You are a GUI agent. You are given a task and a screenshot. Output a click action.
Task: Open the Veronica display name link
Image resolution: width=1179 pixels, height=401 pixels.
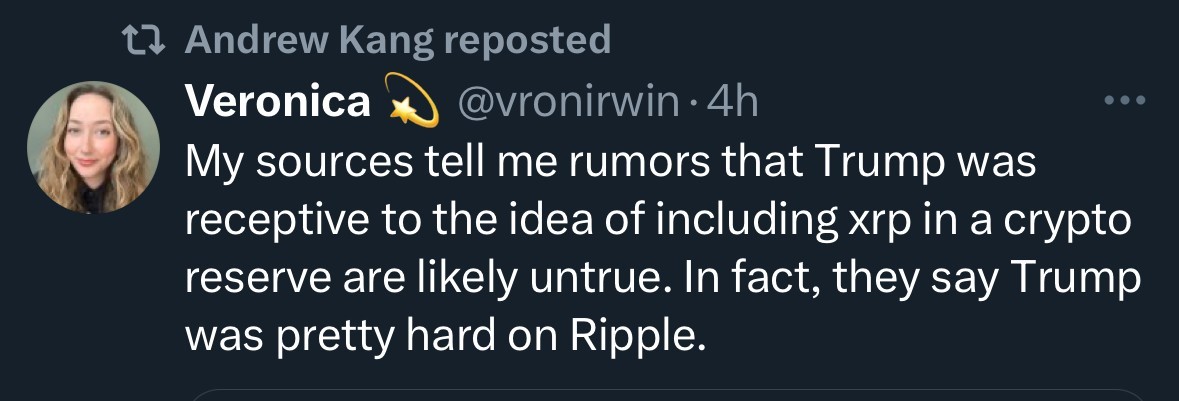(x=277, y=102)
